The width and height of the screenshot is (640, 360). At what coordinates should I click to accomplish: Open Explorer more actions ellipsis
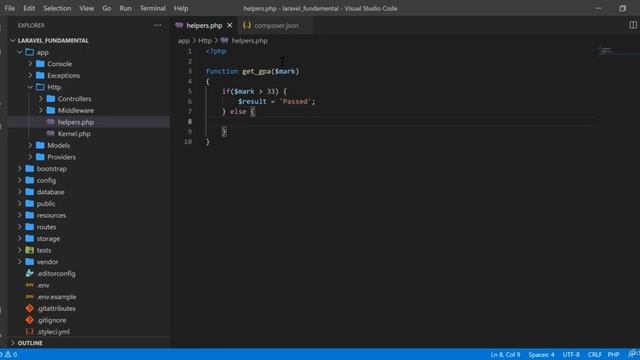point(157,25)
